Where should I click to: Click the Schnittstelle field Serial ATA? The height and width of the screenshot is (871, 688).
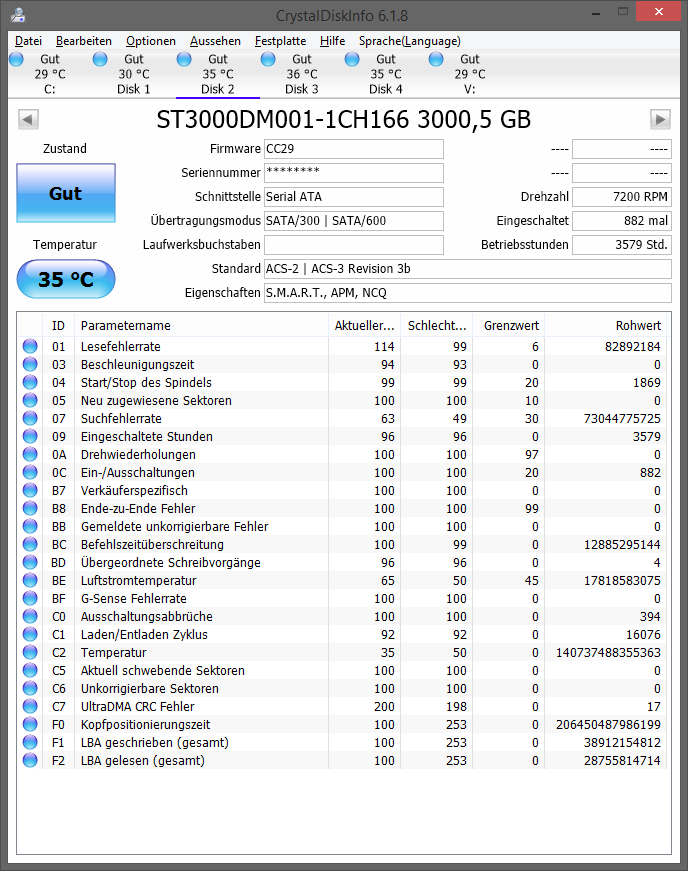coord(354,197)
